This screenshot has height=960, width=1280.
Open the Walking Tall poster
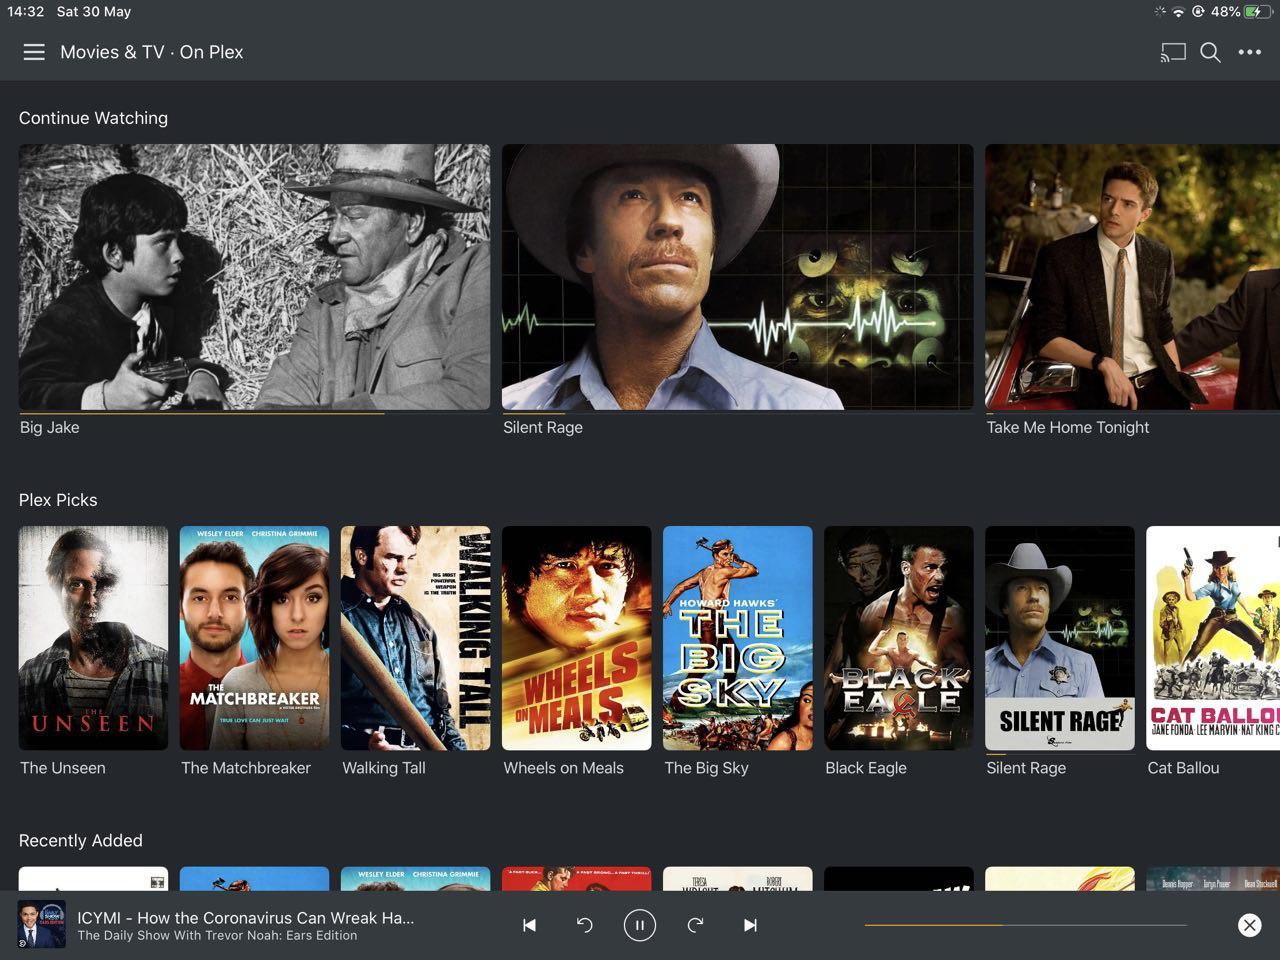(x=416, y=638)
